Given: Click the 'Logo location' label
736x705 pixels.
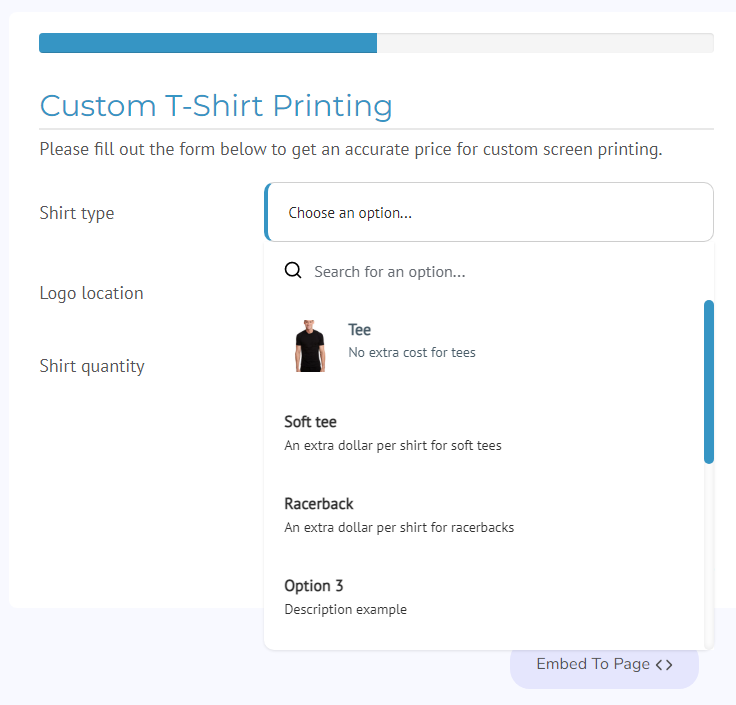Looking at the screenshot, I should coord(92,293).
